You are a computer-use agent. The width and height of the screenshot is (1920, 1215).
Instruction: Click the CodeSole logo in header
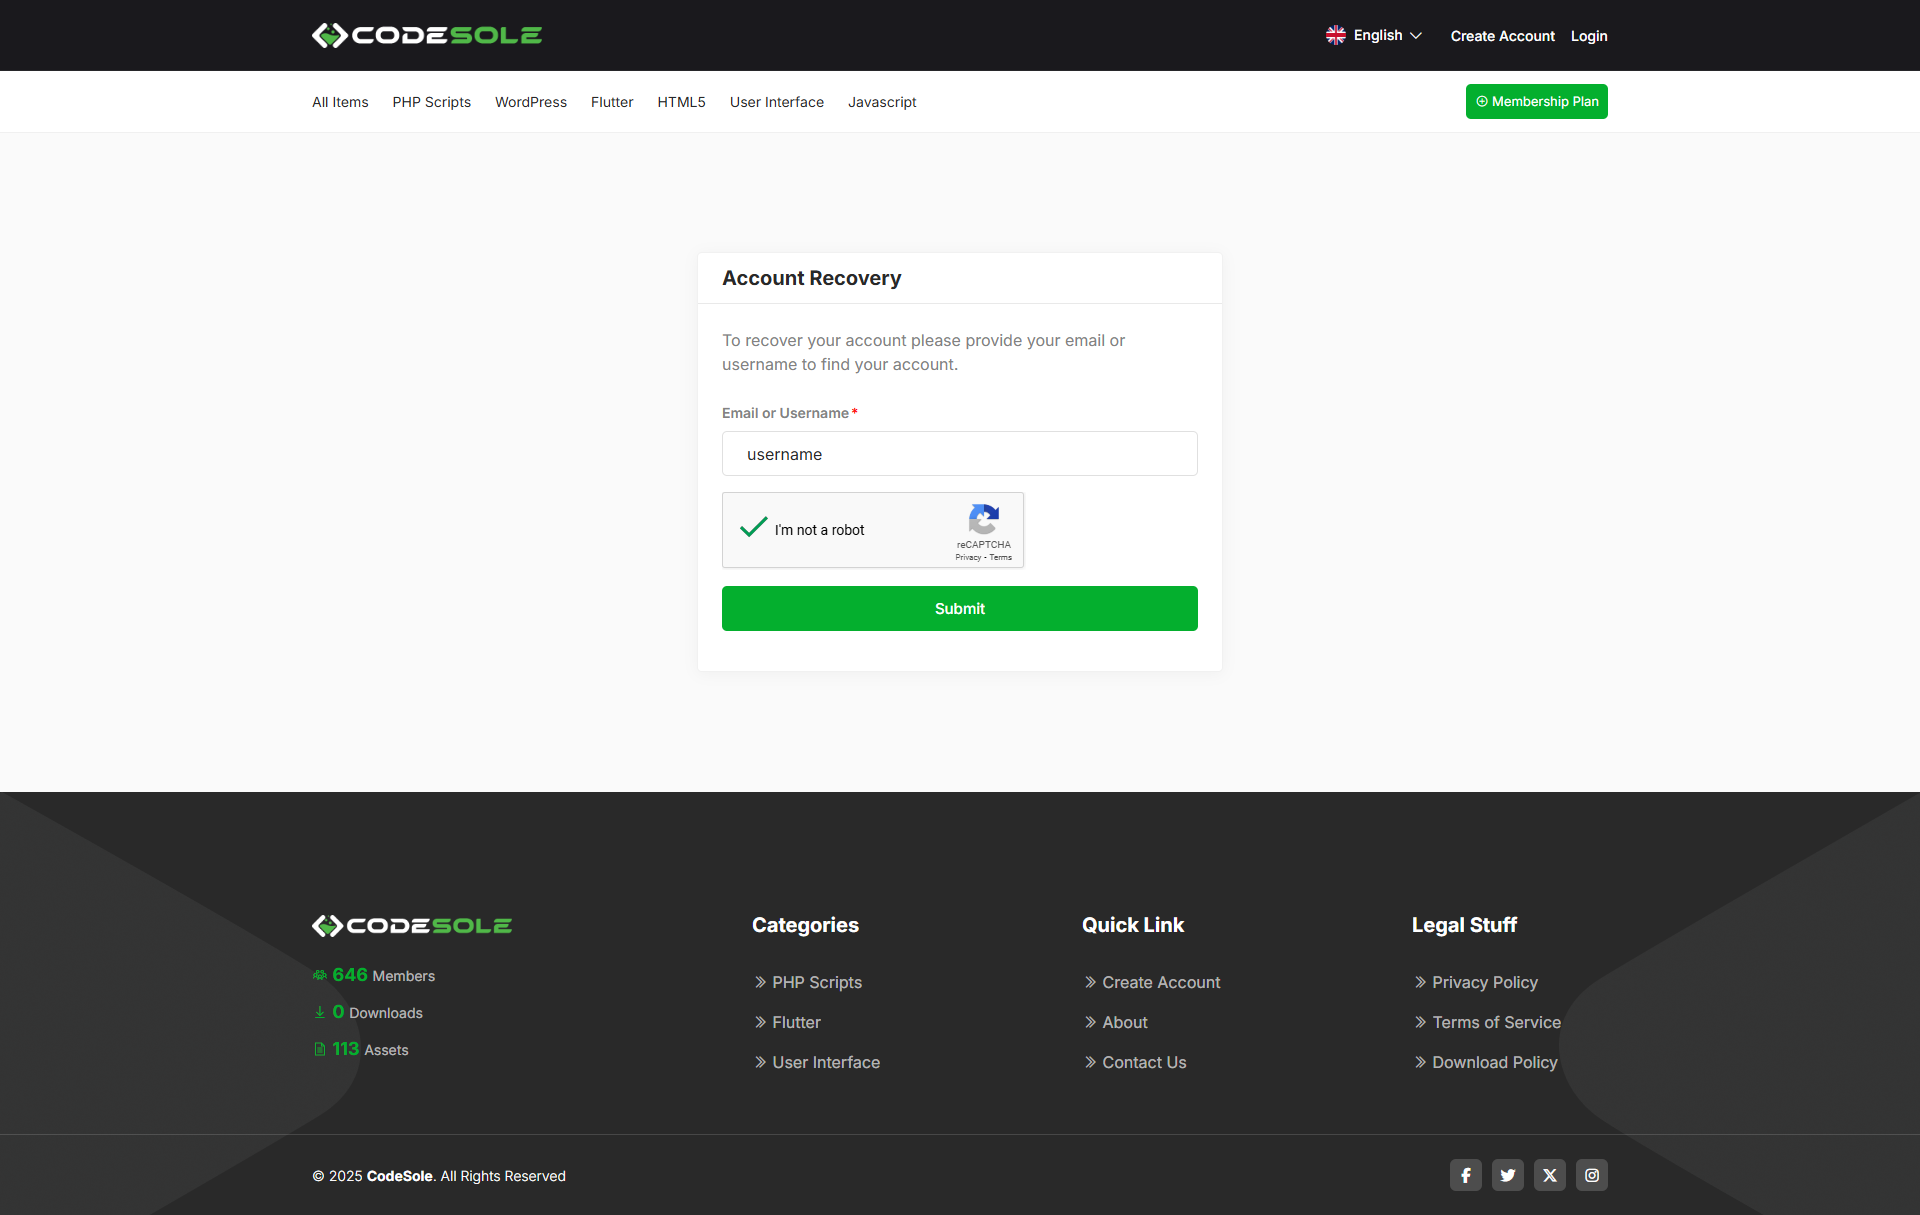(x=427, y=35)
